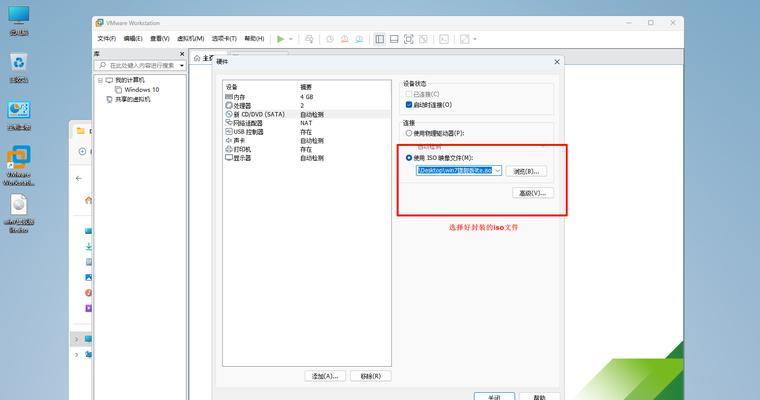The width and height of the screenshot is (760, 400).
Task: Expand the upper chevron in File Explorer sidebar
Action: click(x=77, y=339)
